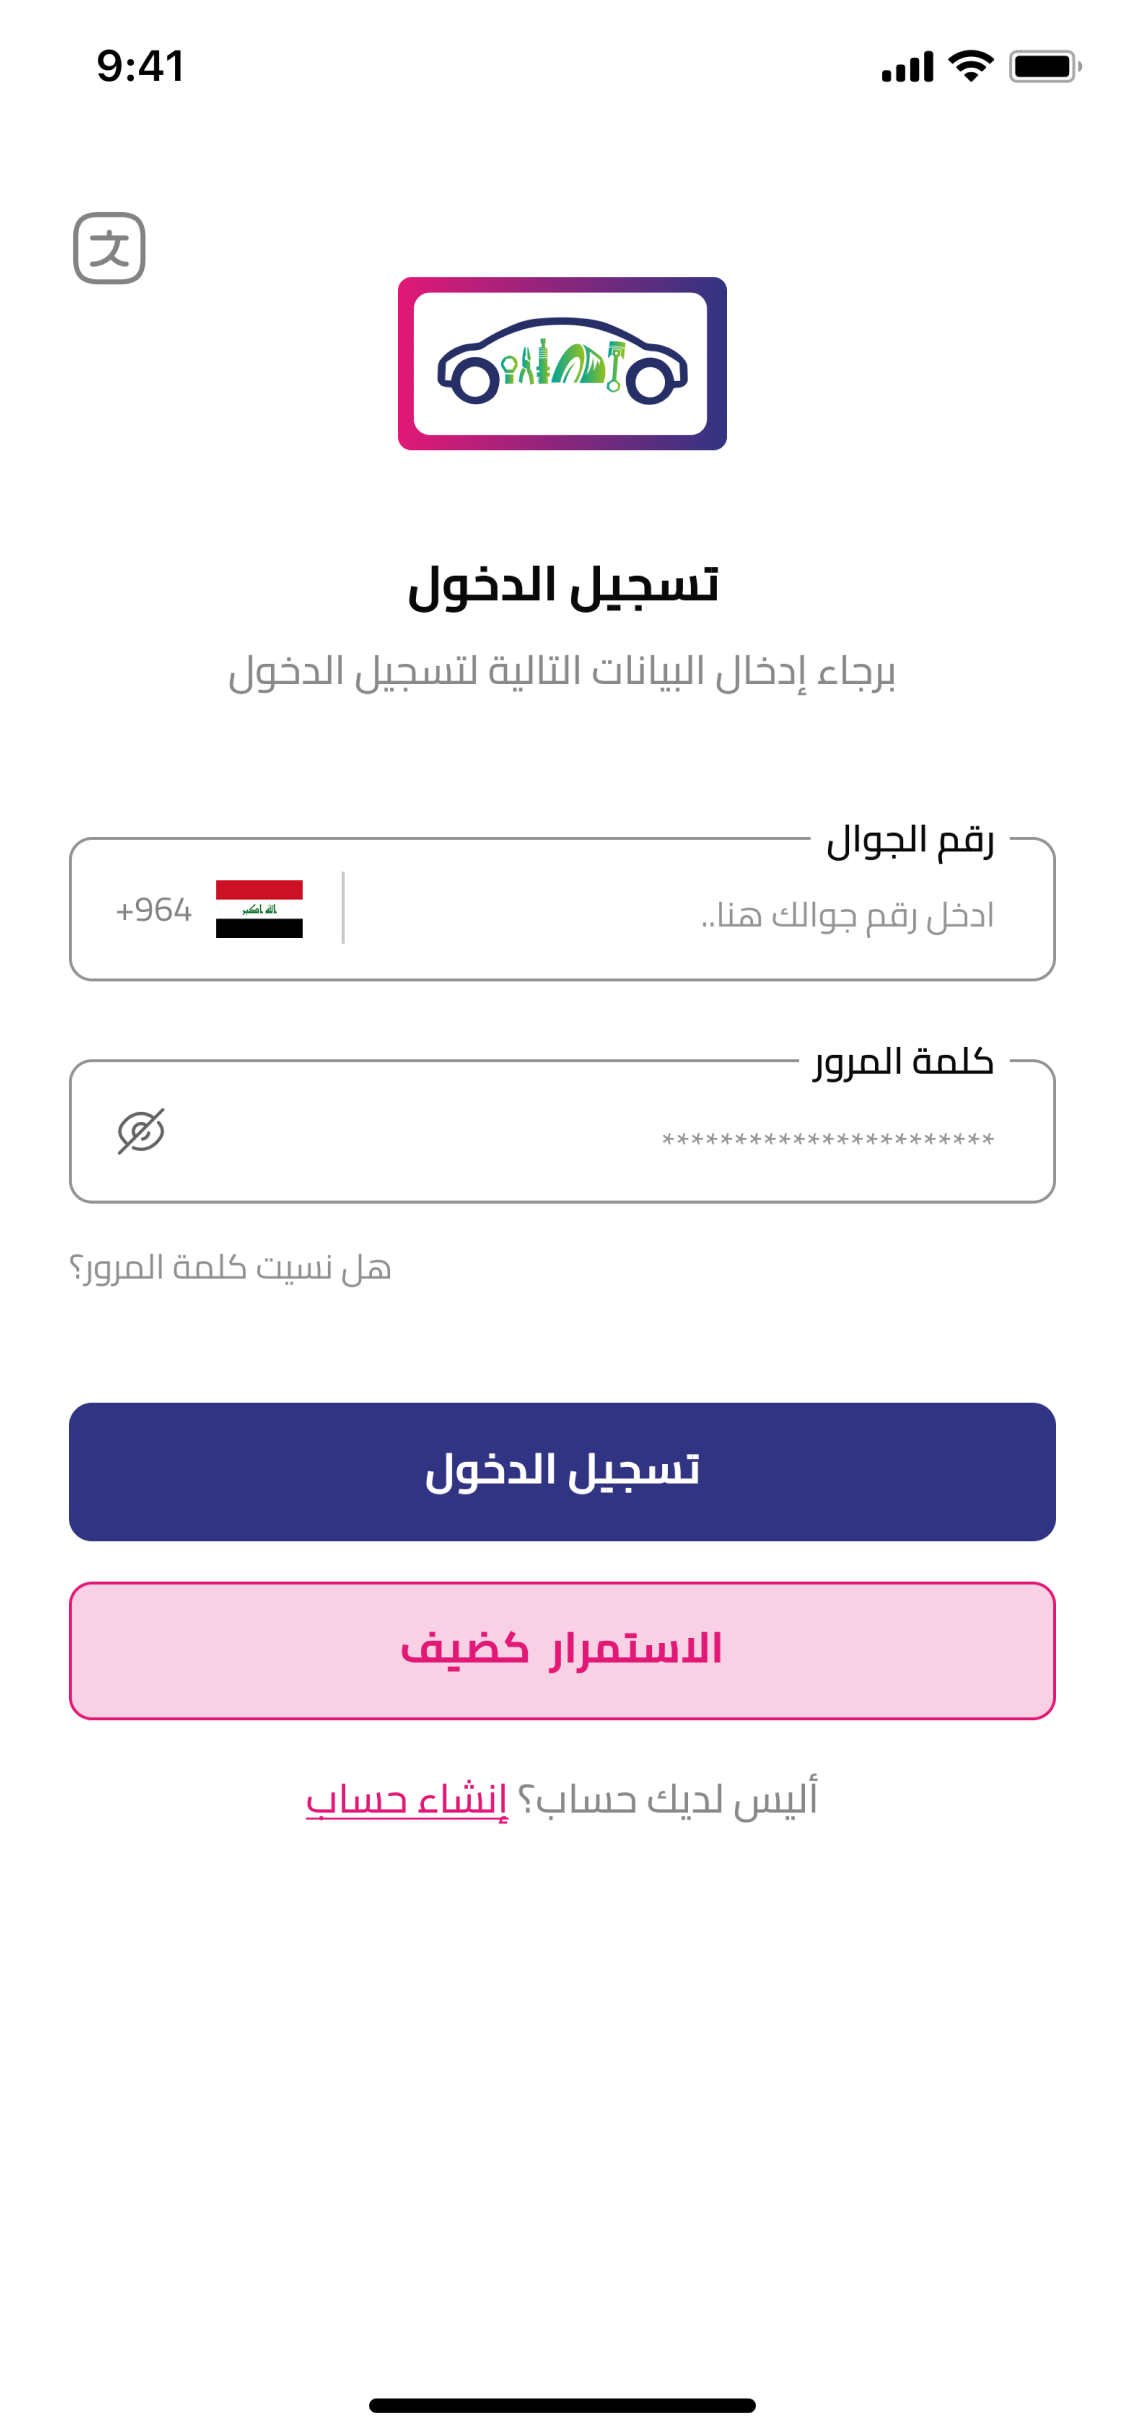Viewport: 1125px width, 2436px height.
Task: Tap the "كلمة المرور" field label
Action: tap(904, 1061)
